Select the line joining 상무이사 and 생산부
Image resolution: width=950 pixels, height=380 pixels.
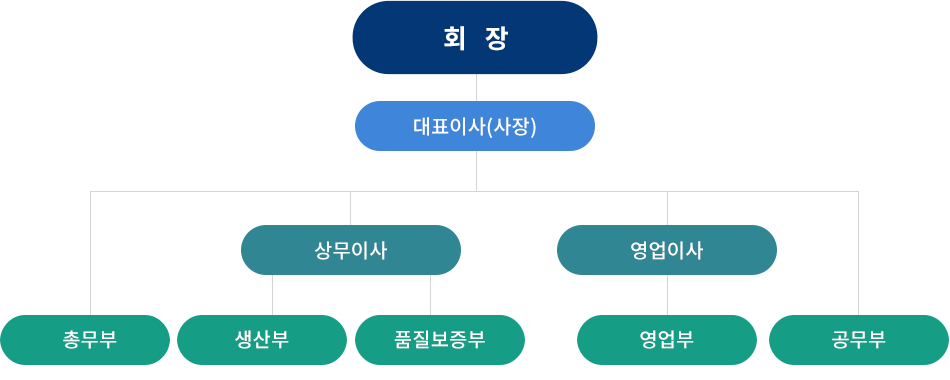[x=273, y=295]
